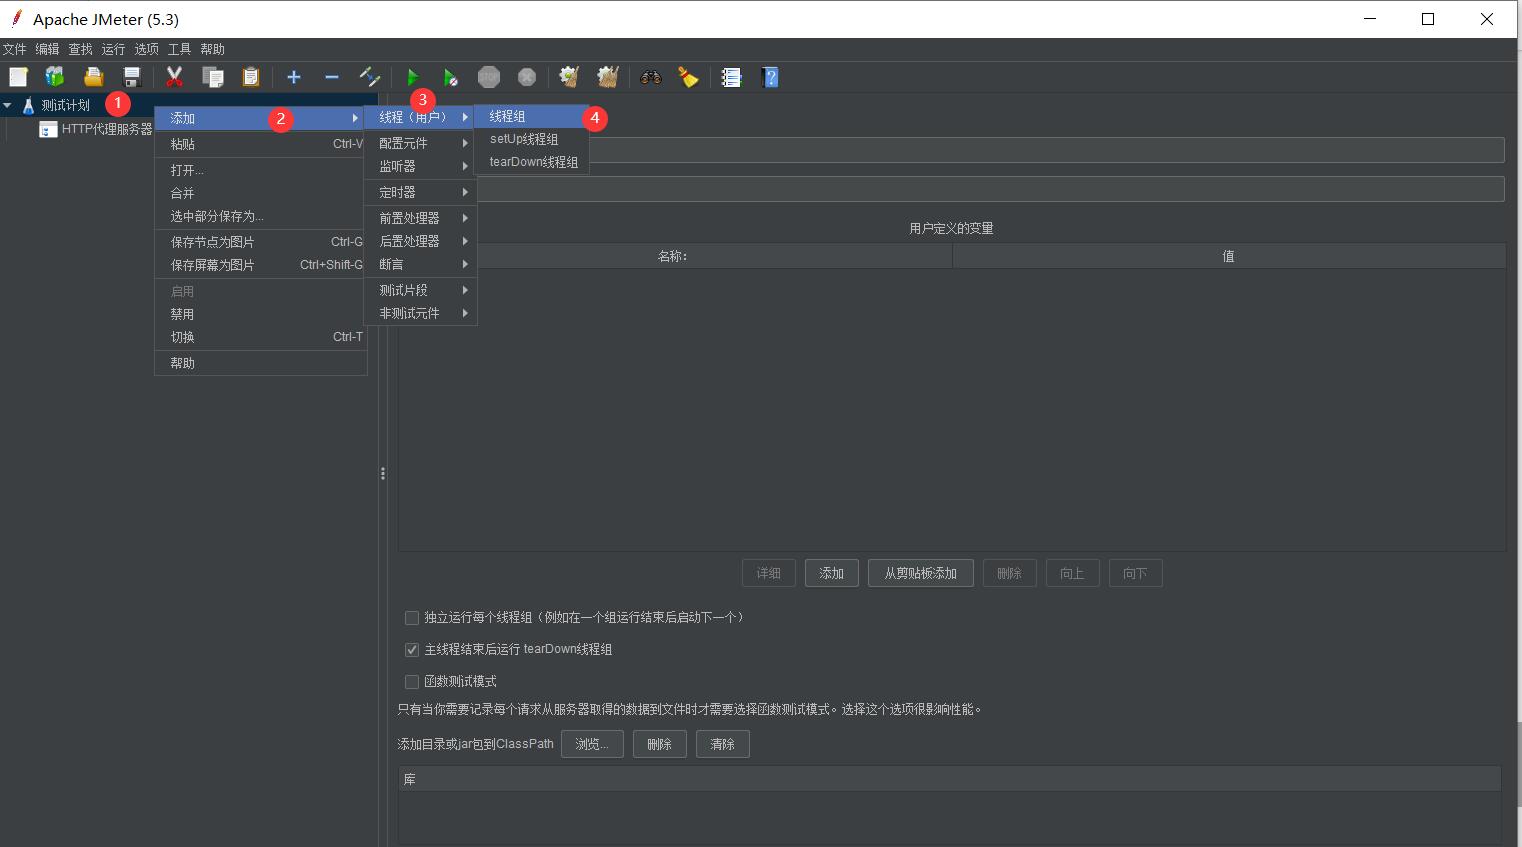Expand the 添加 submenu in context menu

[x=260, y=118]
